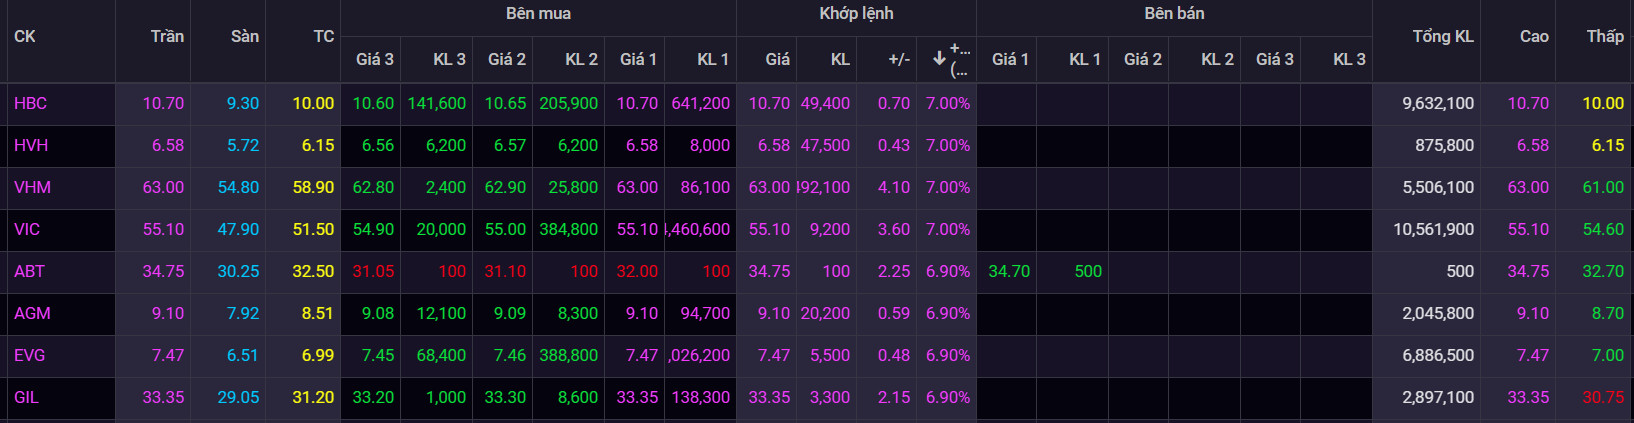Click ABT percent change 6.90%

pos(948,271)
